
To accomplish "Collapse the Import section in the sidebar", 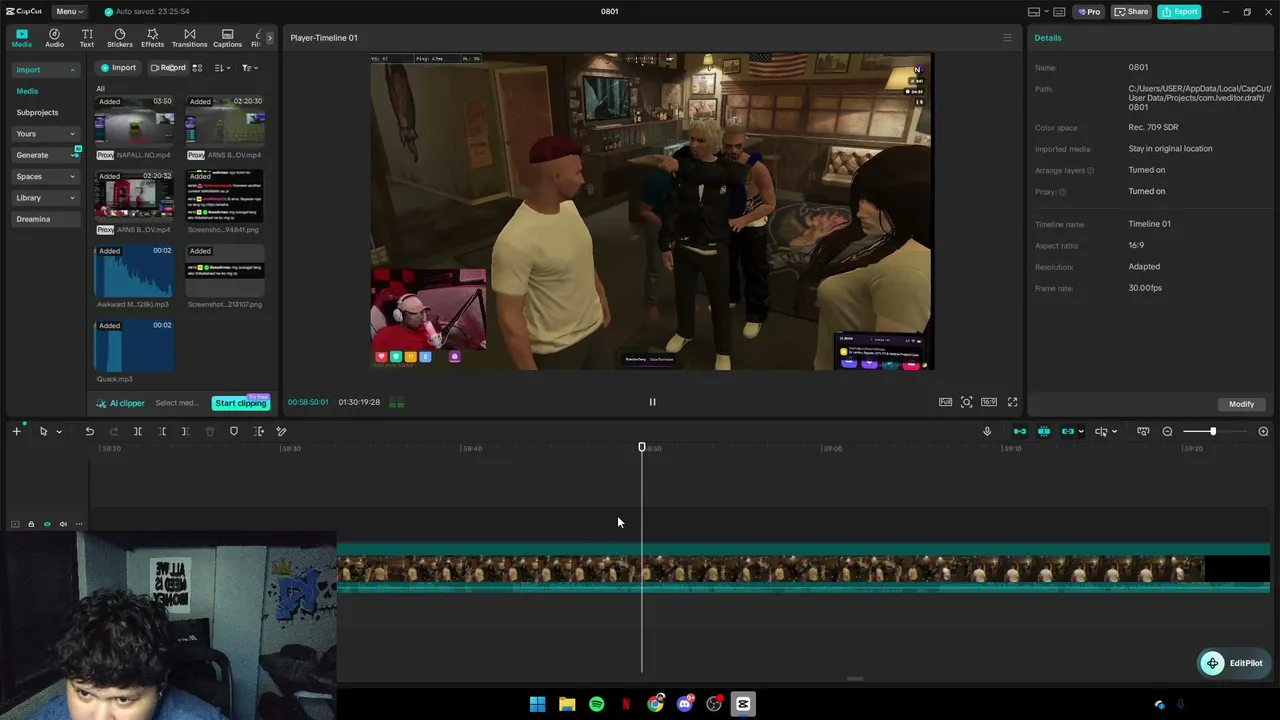I will pos(45,70).
